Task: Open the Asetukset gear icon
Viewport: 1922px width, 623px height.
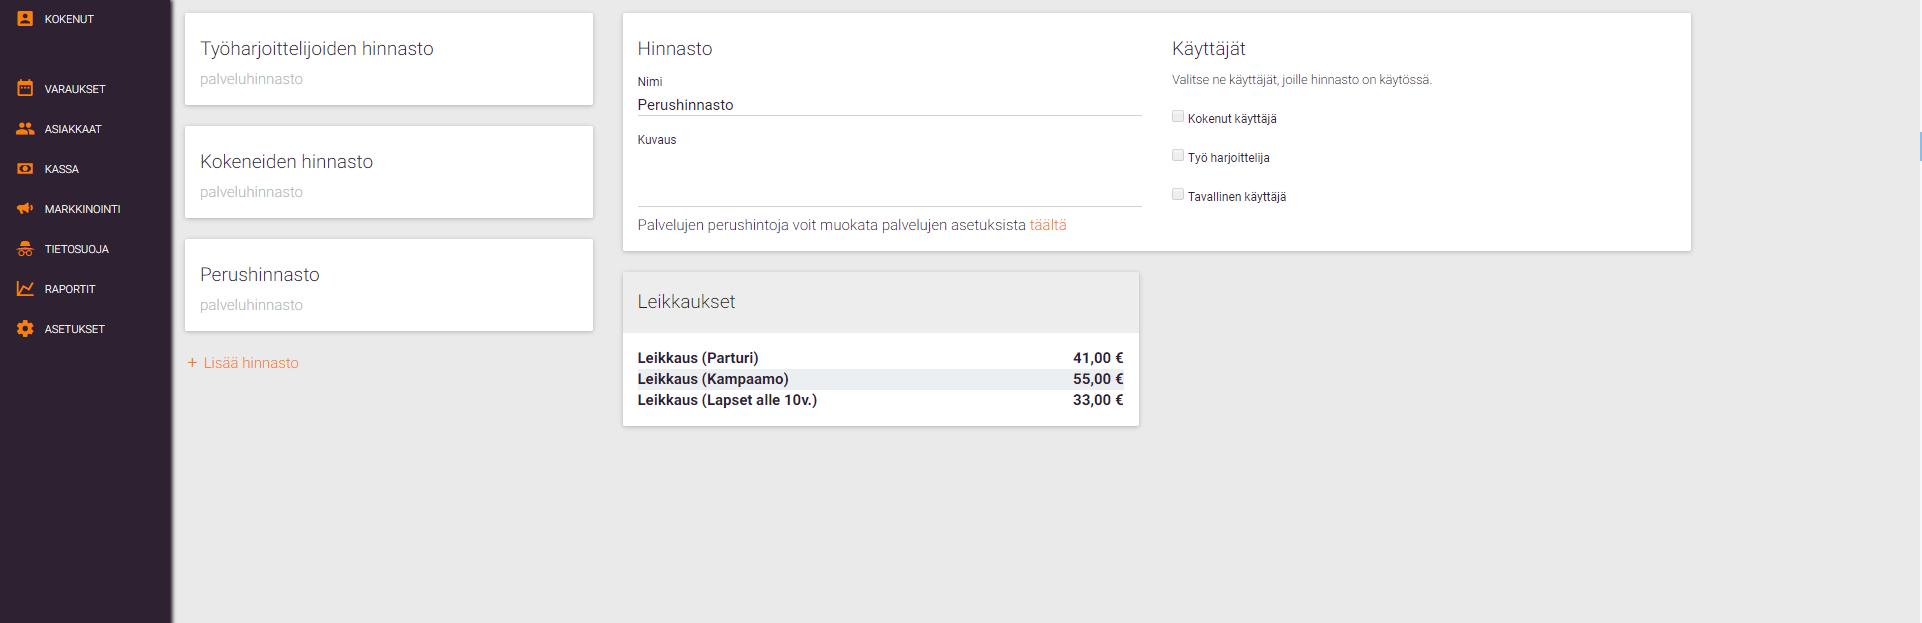Action: (x=25, y=329)
